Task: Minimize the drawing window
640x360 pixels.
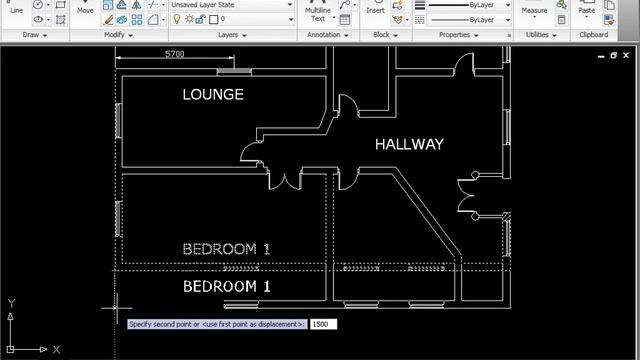Action: point(601,56)
